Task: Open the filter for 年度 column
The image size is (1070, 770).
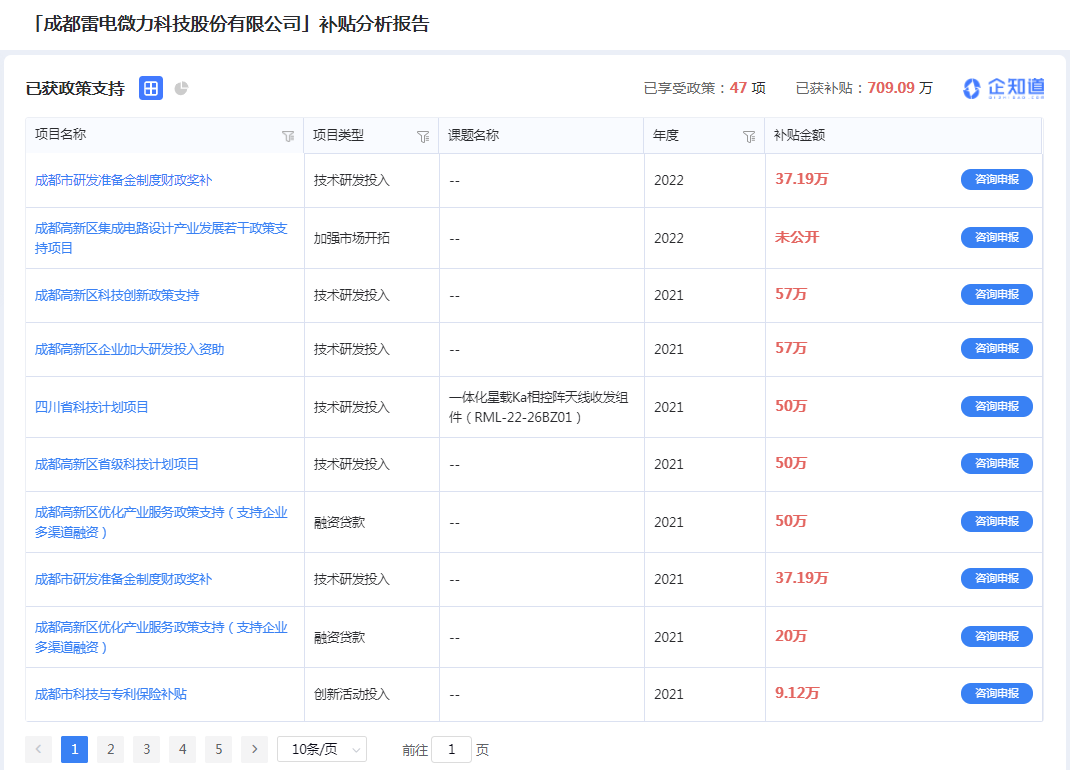Action: pos(749,137)
